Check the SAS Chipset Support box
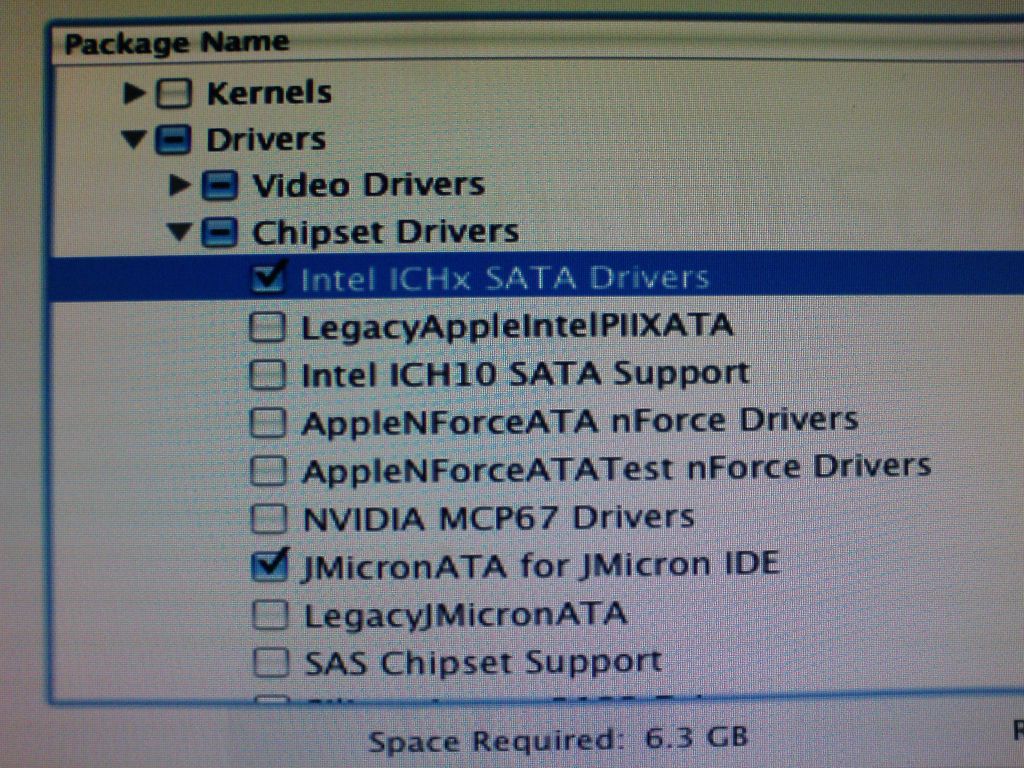Screen dimensions: 1024x768 (271, 663)
